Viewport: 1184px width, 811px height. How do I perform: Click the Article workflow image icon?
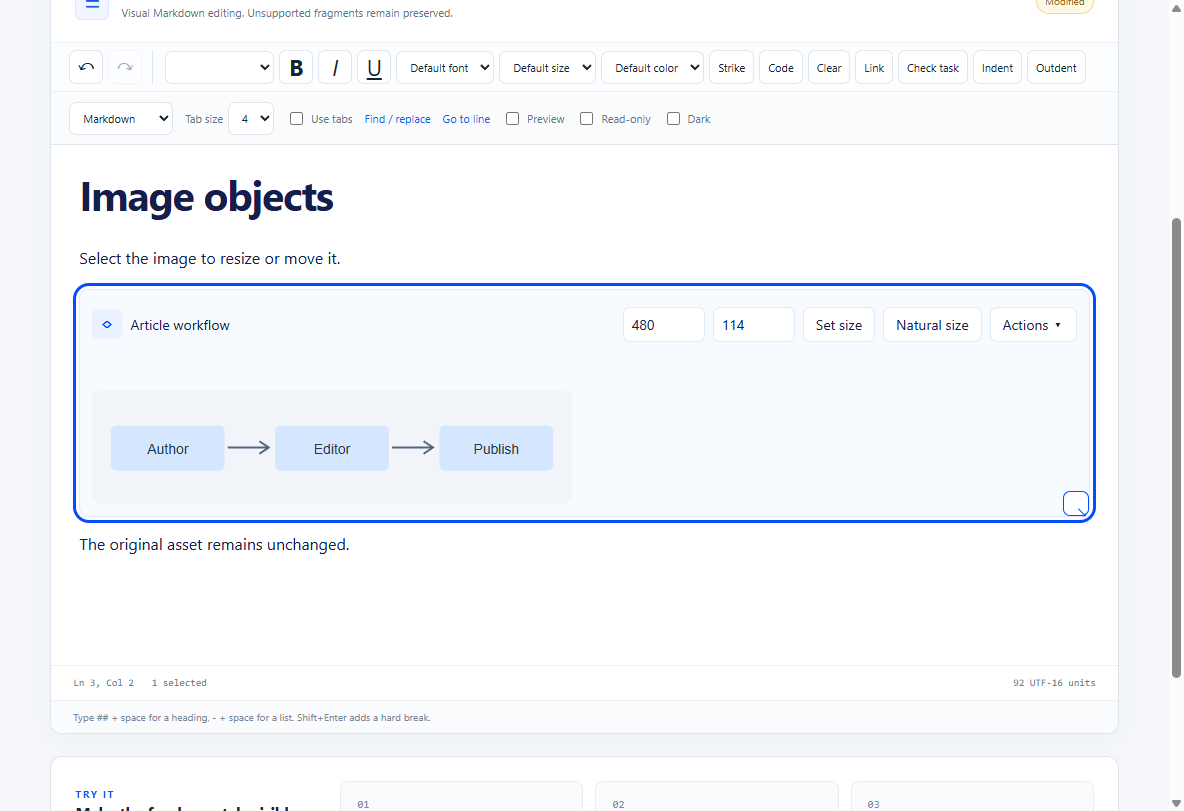pos(107,325)
